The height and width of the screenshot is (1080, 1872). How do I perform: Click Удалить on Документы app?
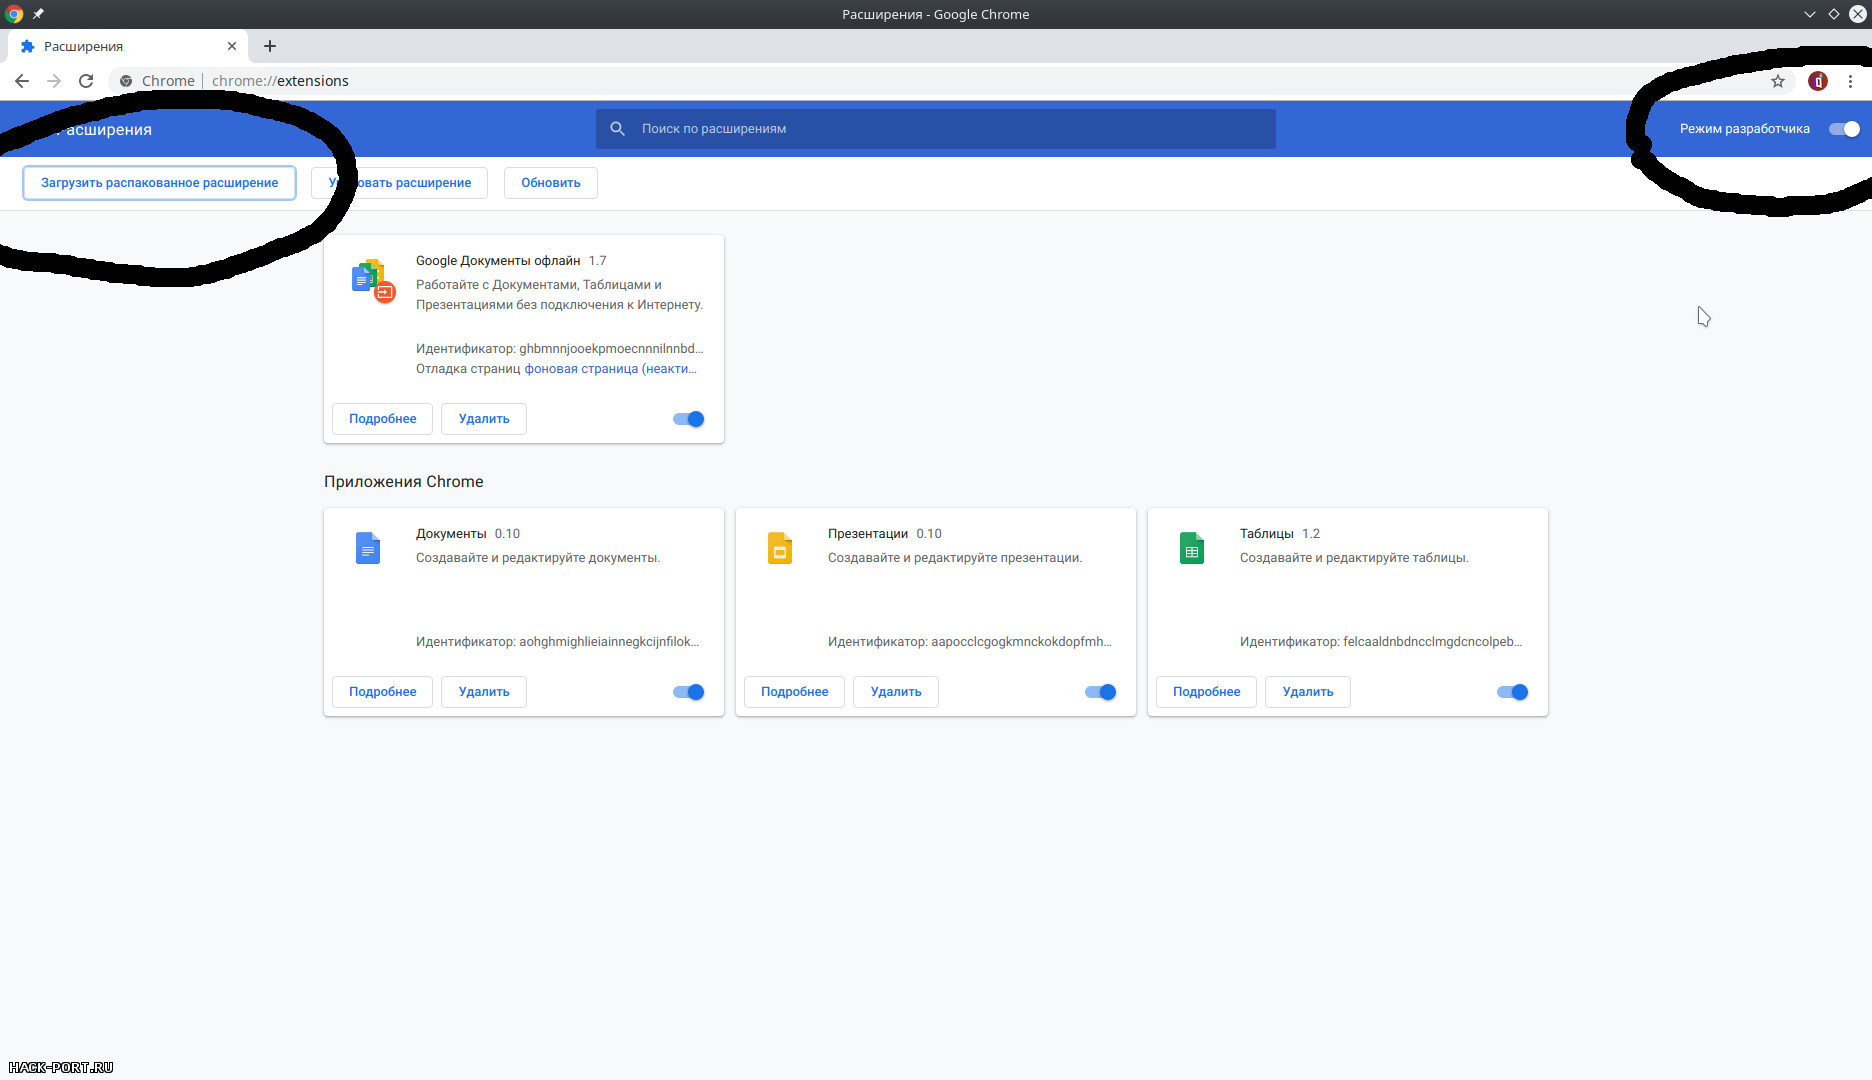(x=484, y=692)
